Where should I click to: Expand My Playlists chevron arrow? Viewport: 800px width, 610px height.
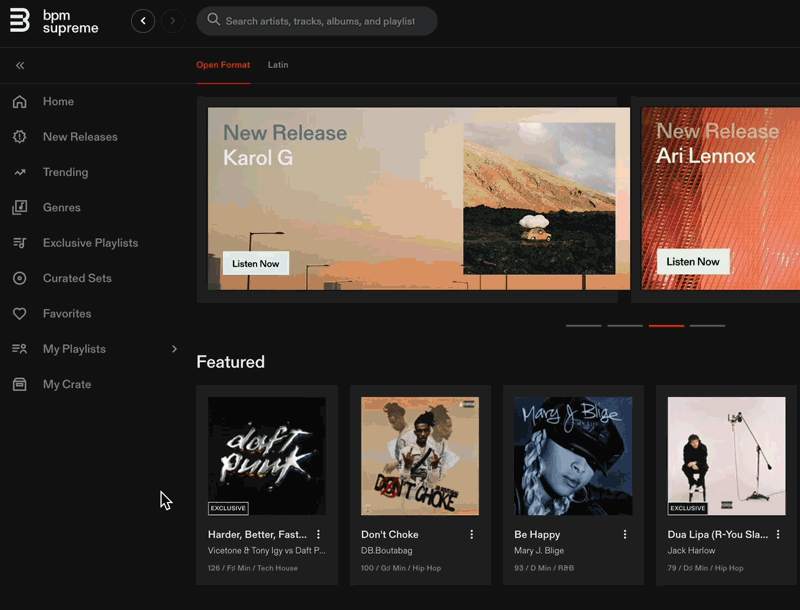point(174,349)
